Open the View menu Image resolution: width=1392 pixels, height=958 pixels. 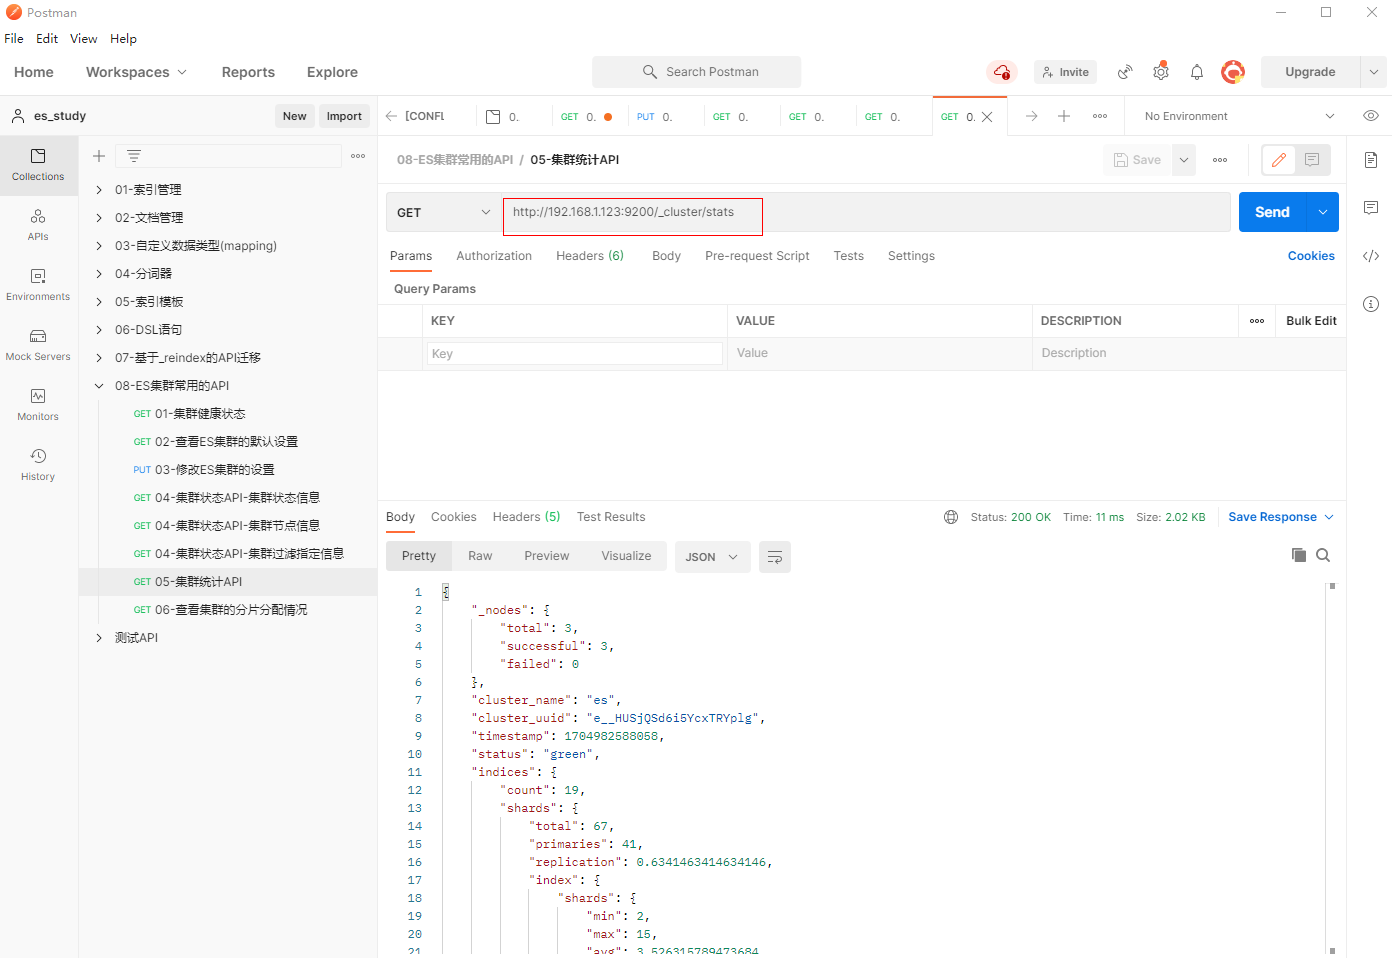click(x=83, y=39)
